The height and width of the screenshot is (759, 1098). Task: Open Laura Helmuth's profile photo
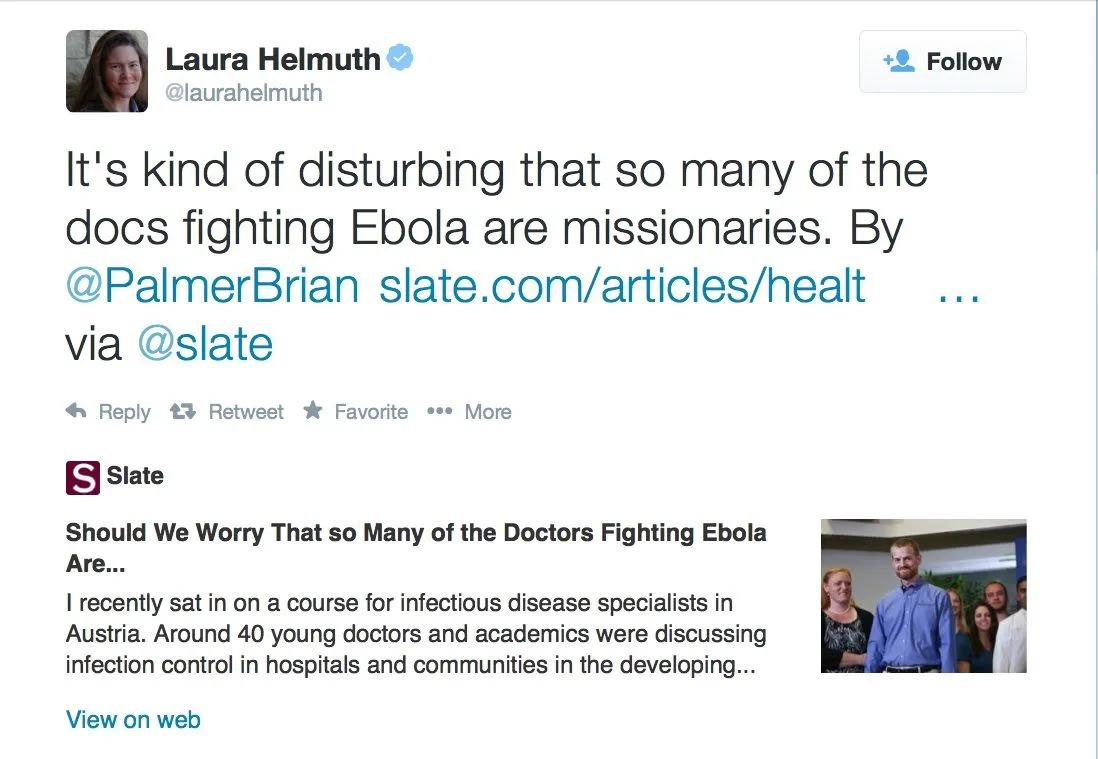[107, 71]
